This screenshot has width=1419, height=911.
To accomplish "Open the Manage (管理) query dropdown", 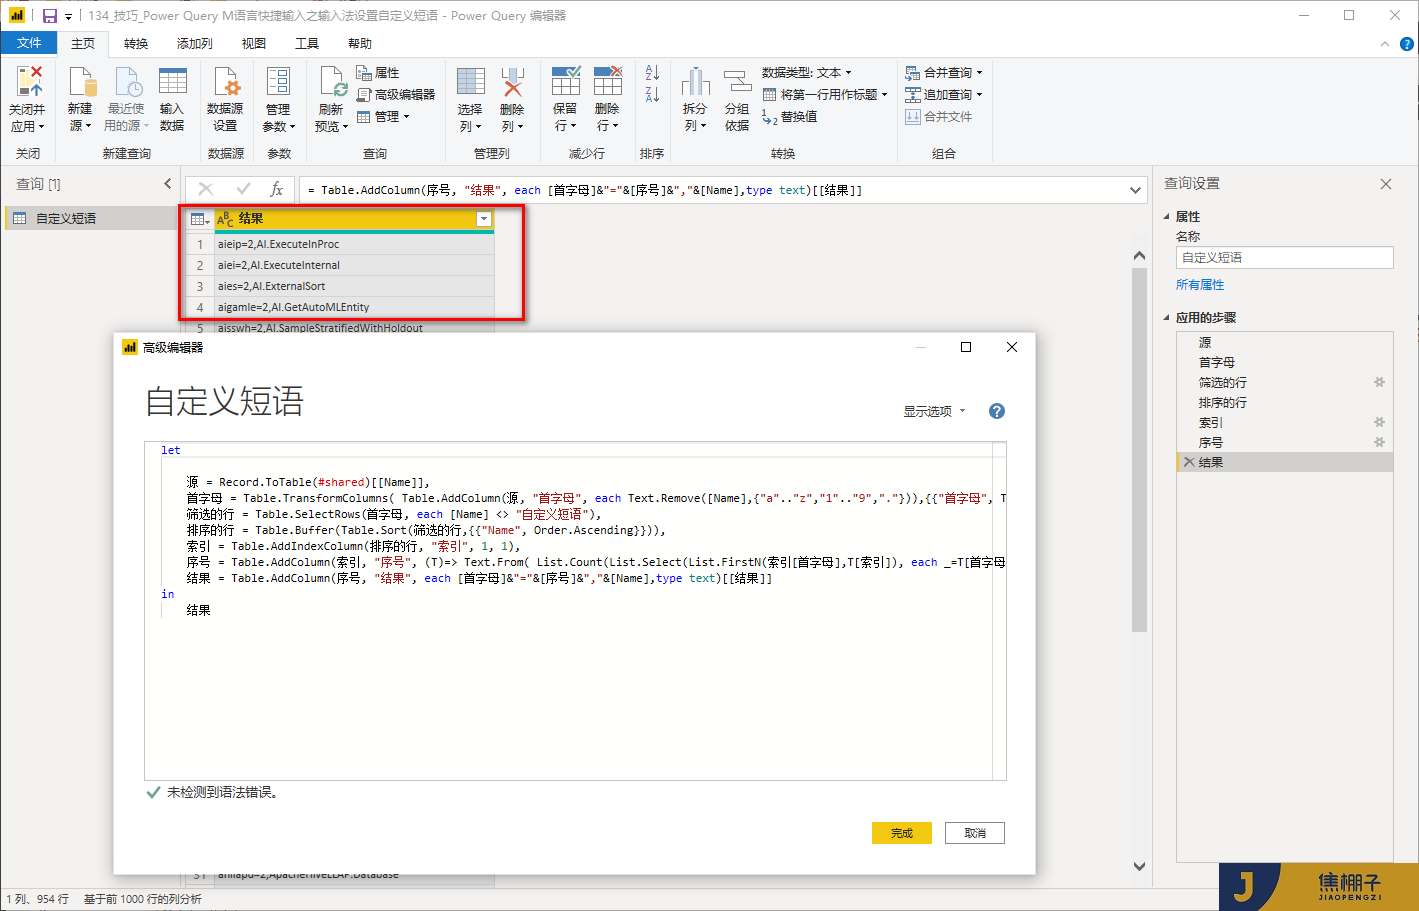I will [383, 117].
